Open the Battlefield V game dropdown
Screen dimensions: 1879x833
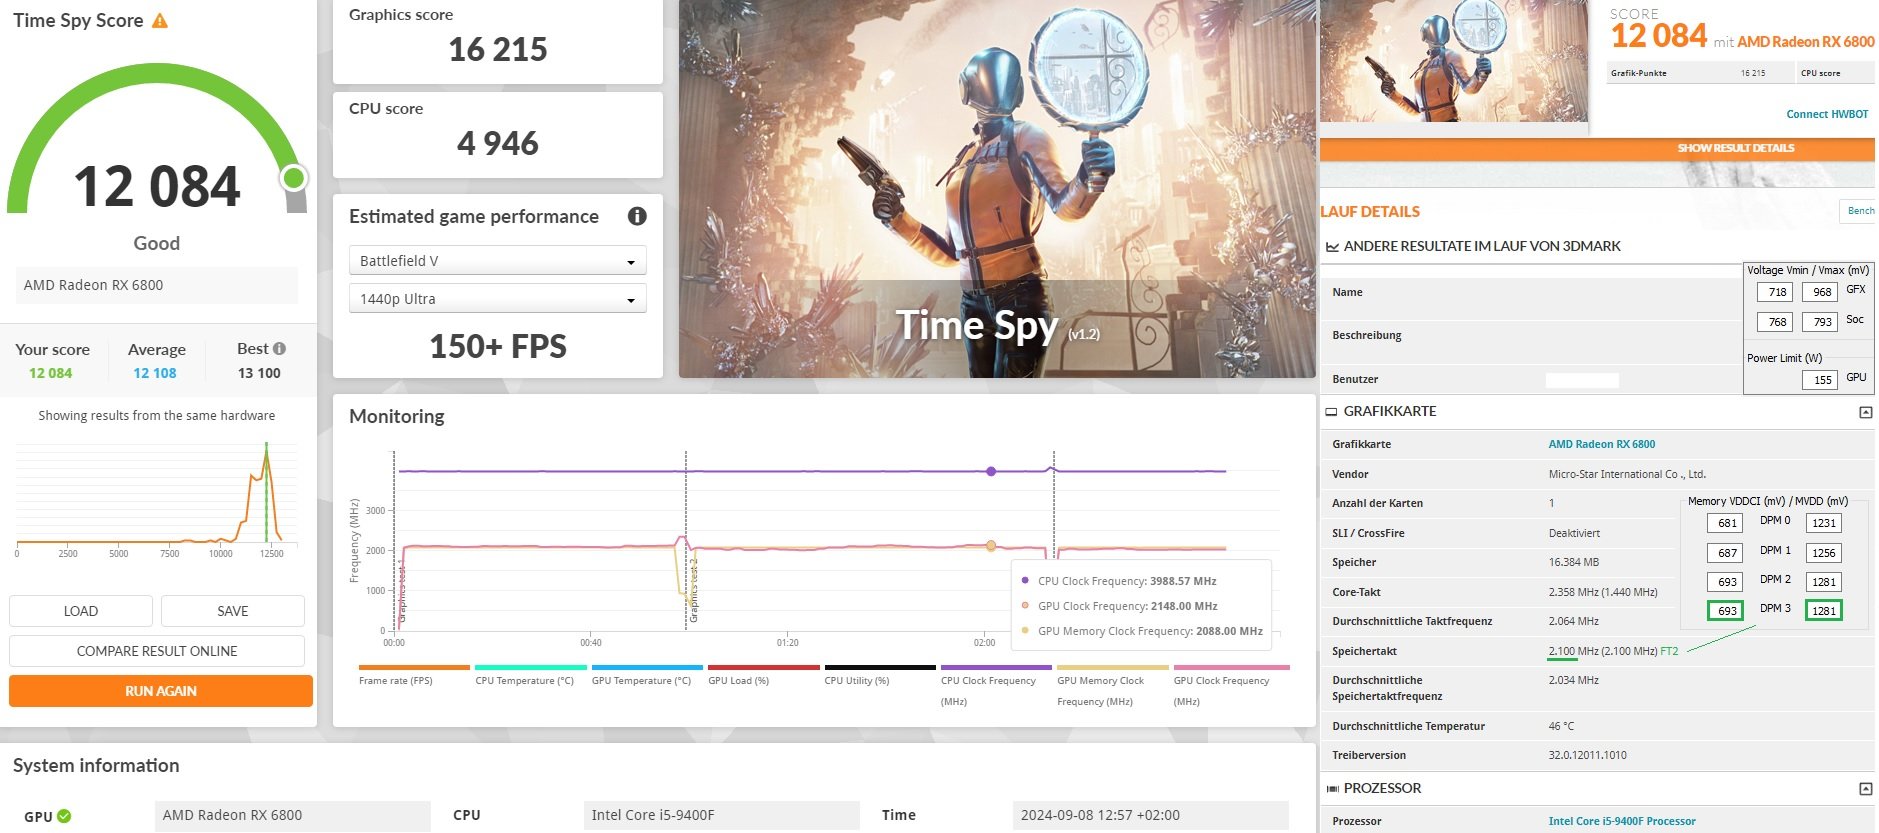pos(497,261)
